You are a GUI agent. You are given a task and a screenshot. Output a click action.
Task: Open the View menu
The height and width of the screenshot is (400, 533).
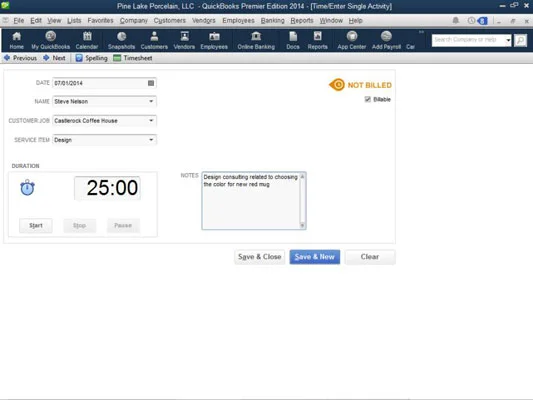(54, 21)
